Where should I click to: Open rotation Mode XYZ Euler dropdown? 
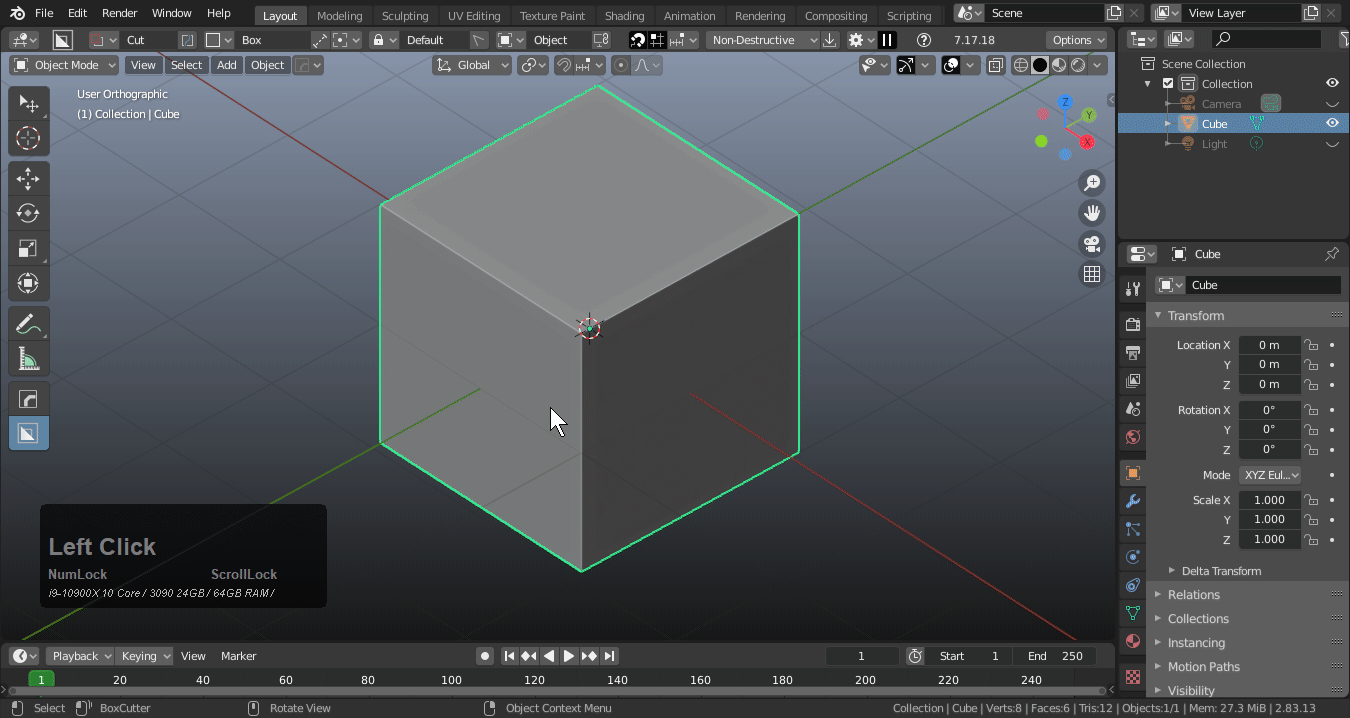1270,475
